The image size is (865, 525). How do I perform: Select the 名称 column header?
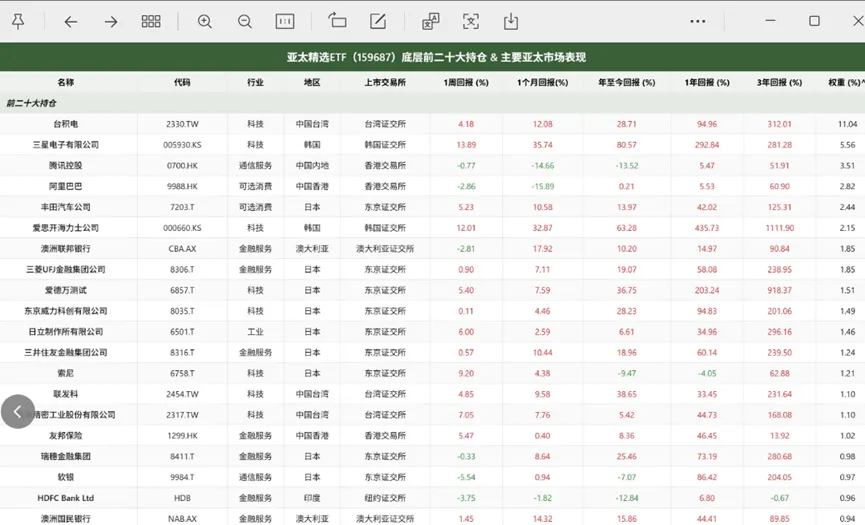pos(66,82)
